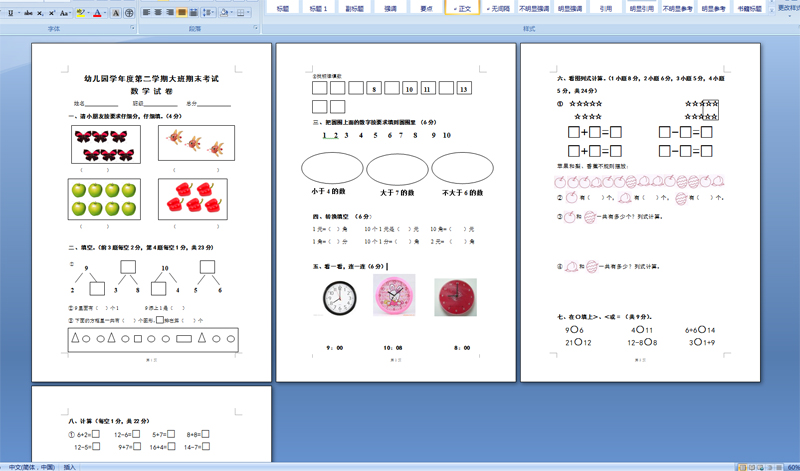Open font color dropdown arrow

click(105, 13)
